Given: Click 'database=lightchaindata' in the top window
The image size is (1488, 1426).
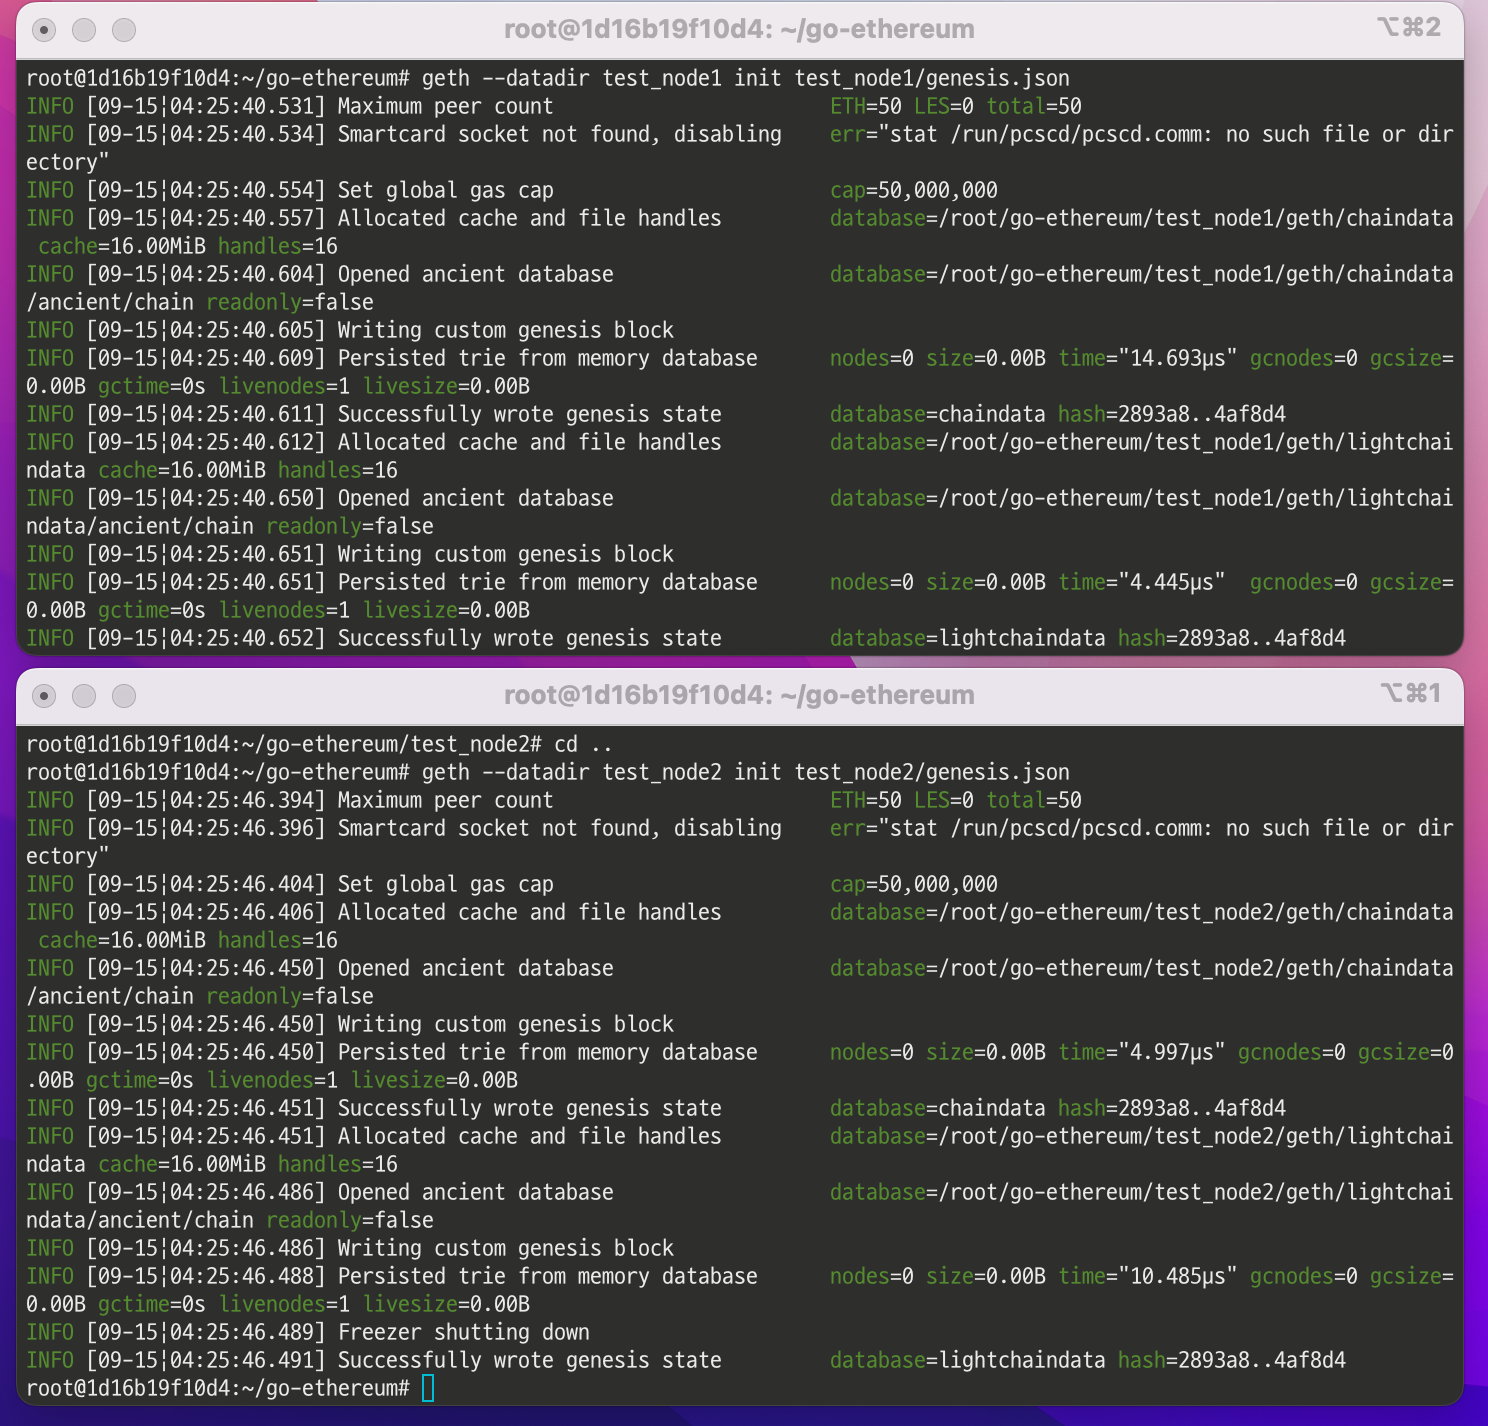Looking at the screenshot, I should 968,638.
